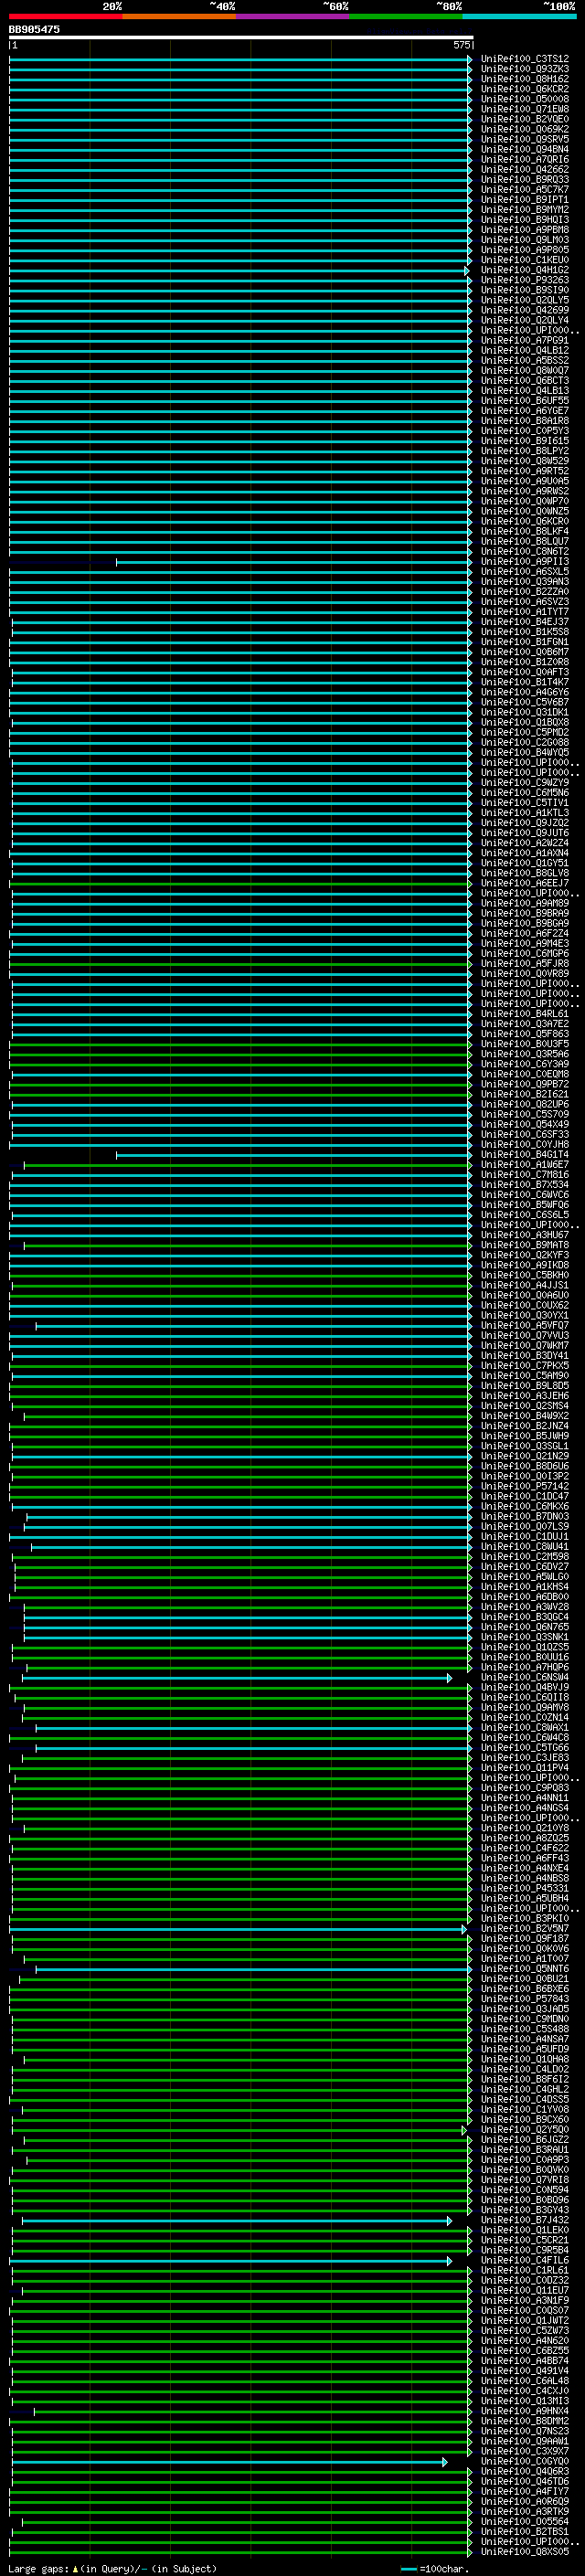Select the UniRef100_Q2QLY5 label

(525, 300)
